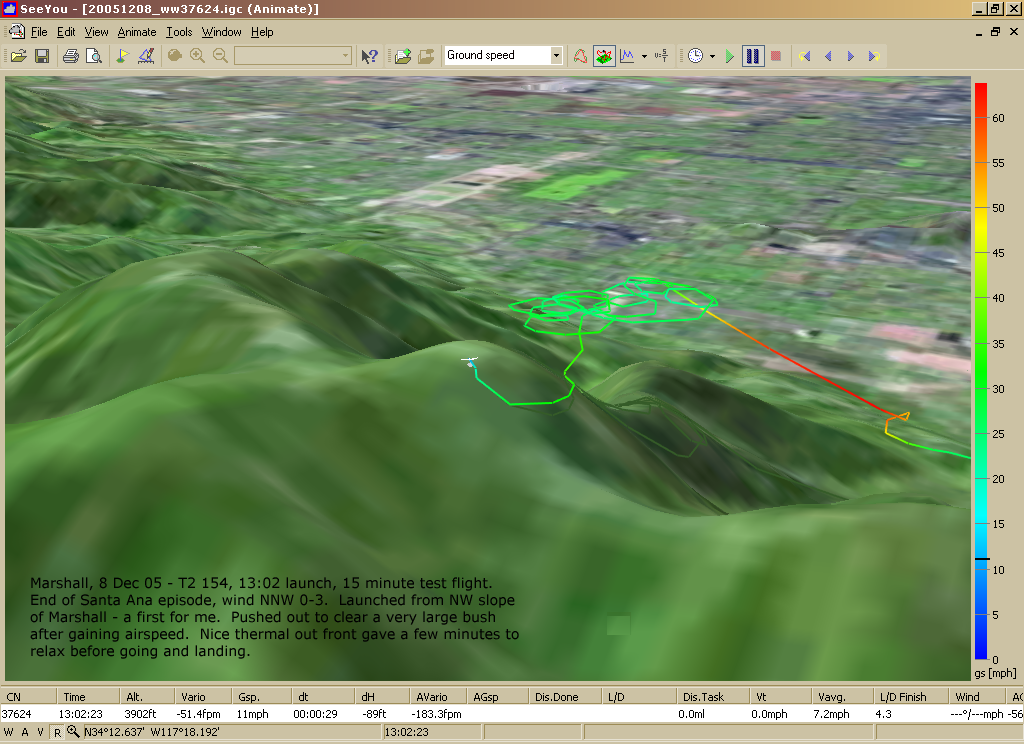Click the Print icon in the toolbar

click(x=71, y=56)
